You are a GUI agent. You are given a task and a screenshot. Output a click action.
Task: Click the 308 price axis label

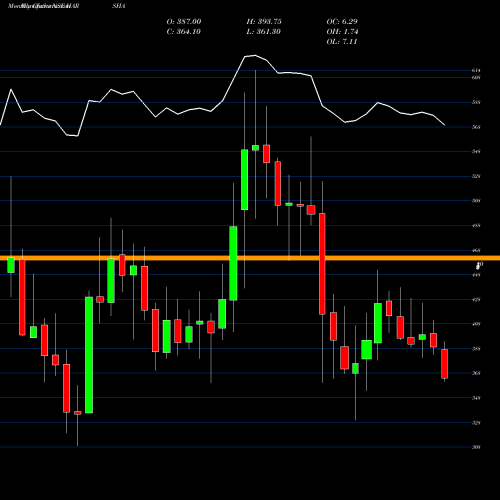tap(476, 447)
